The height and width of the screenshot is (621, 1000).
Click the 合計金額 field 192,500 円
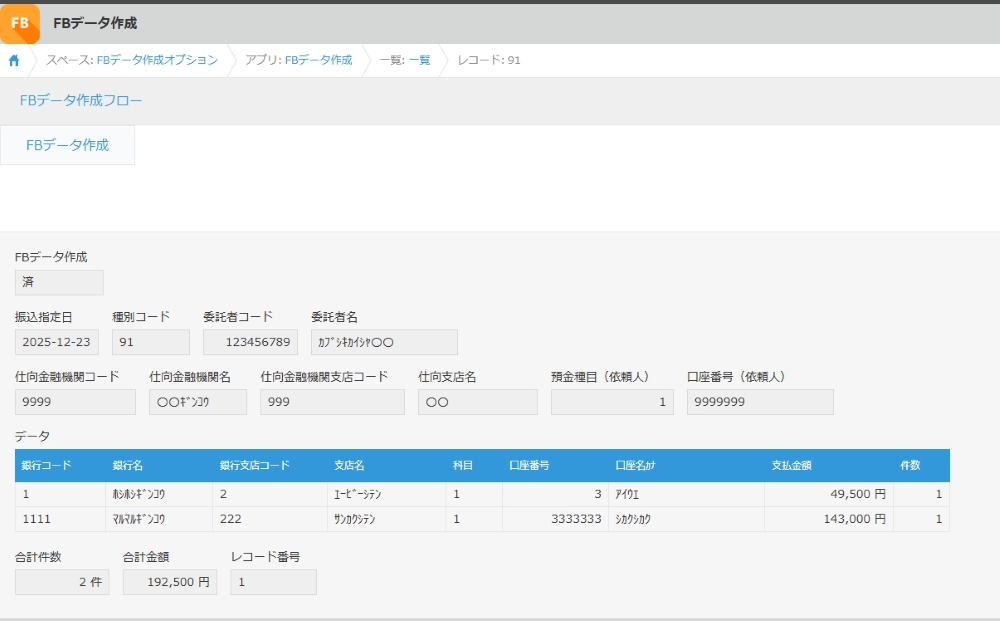(170, 582)
